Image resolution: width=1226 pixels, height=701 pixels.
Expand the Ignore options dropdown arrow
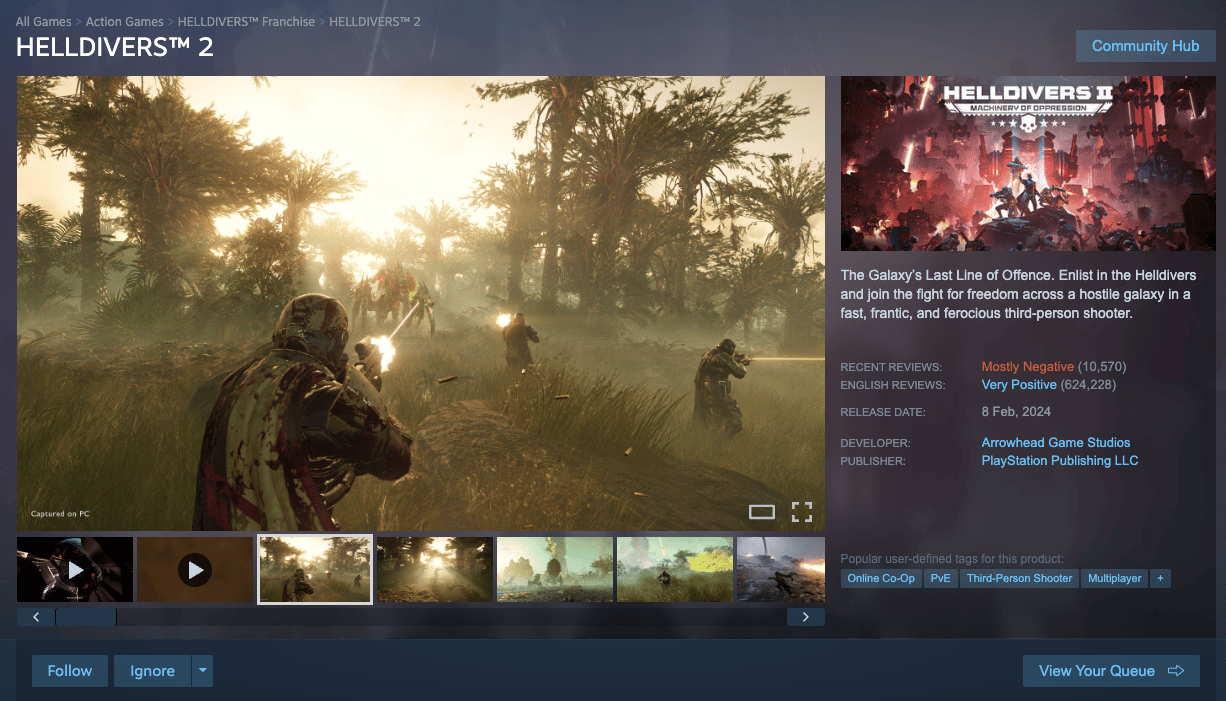(x=202, y=671)
